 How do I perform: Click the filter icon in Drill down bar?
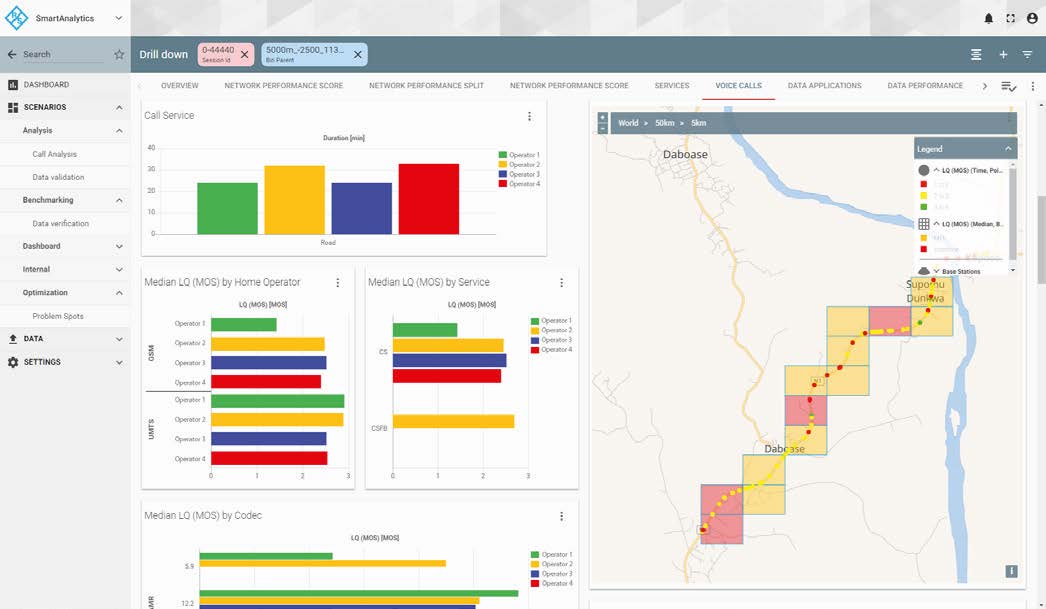1027,54
